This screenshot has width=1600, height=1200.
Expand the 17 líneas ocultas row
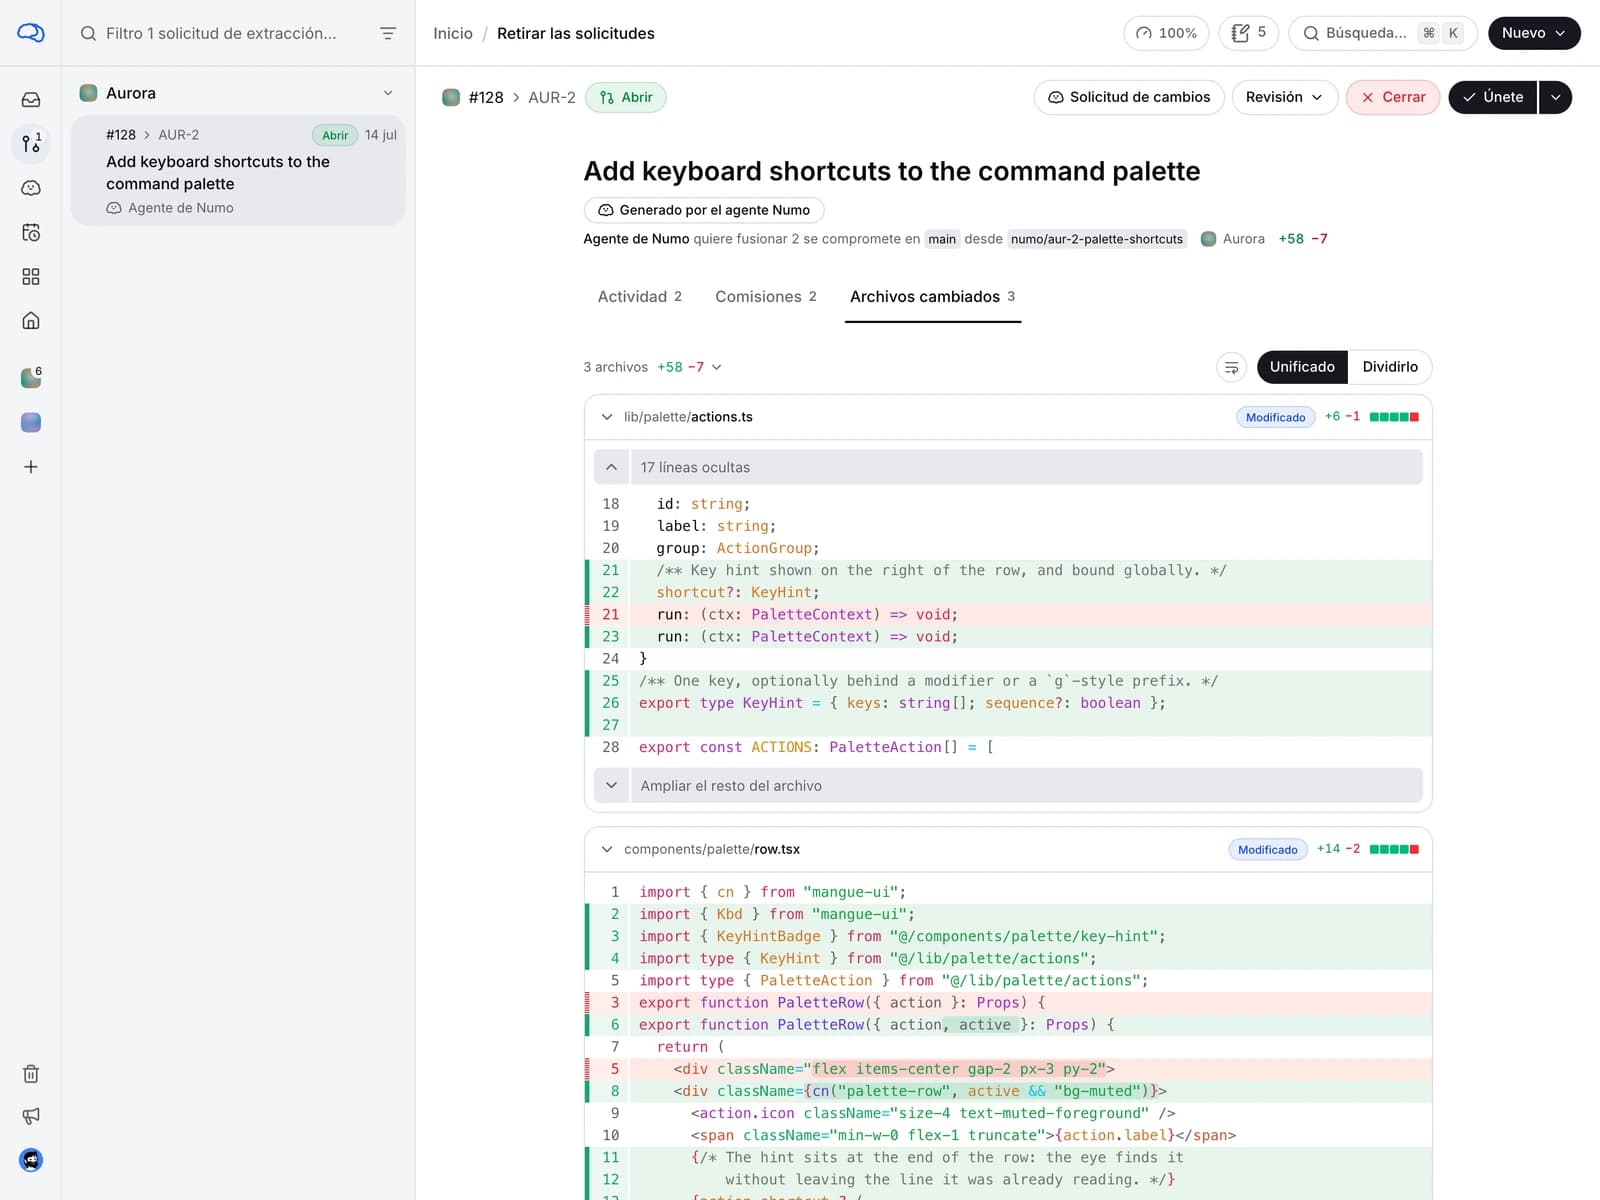click(x=1008, y=467)
